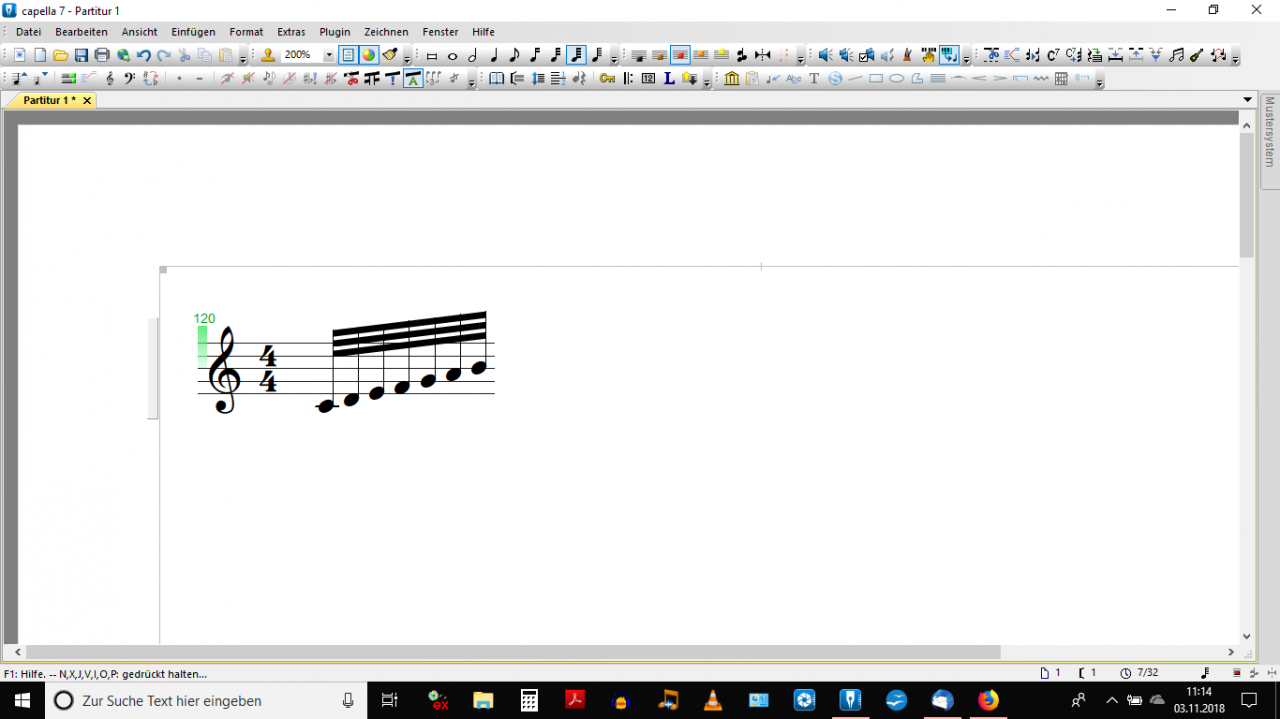The width and height of the screenshot is (1280, 719).
Task: Click the grid table drawing icon
Action: pyautogui.click(x=1061, y=78)
